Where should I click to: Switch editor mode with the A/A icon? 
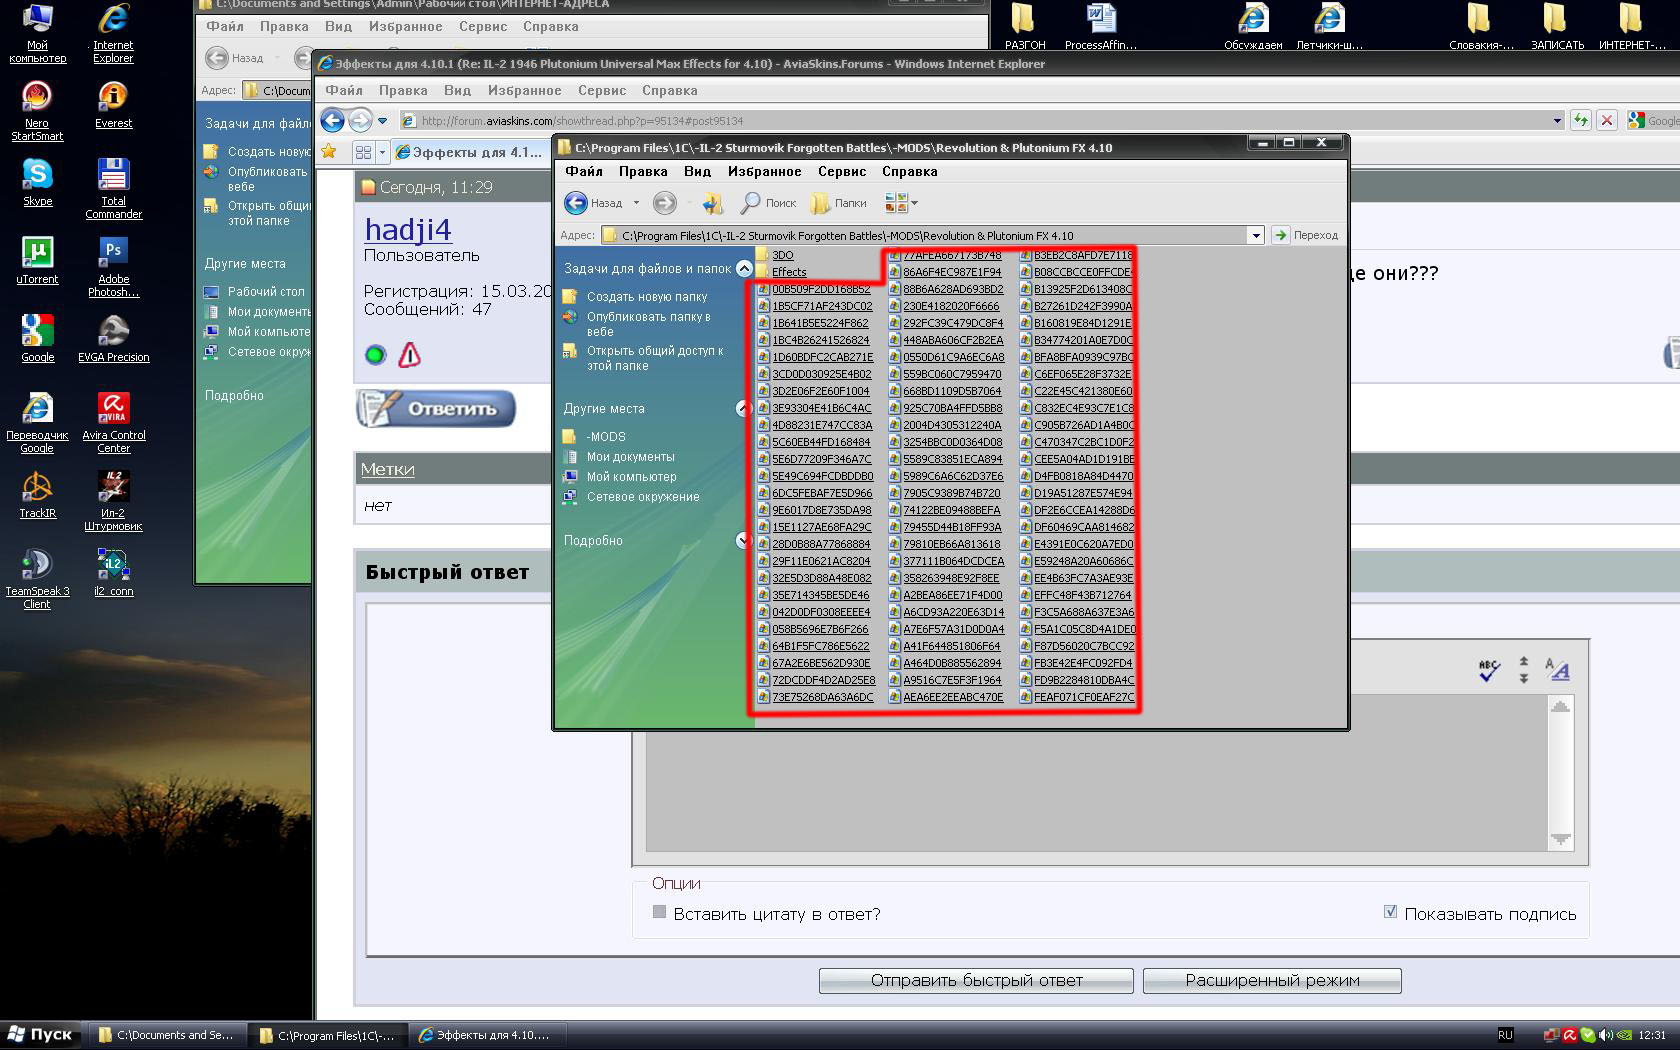pos(1557,670)
